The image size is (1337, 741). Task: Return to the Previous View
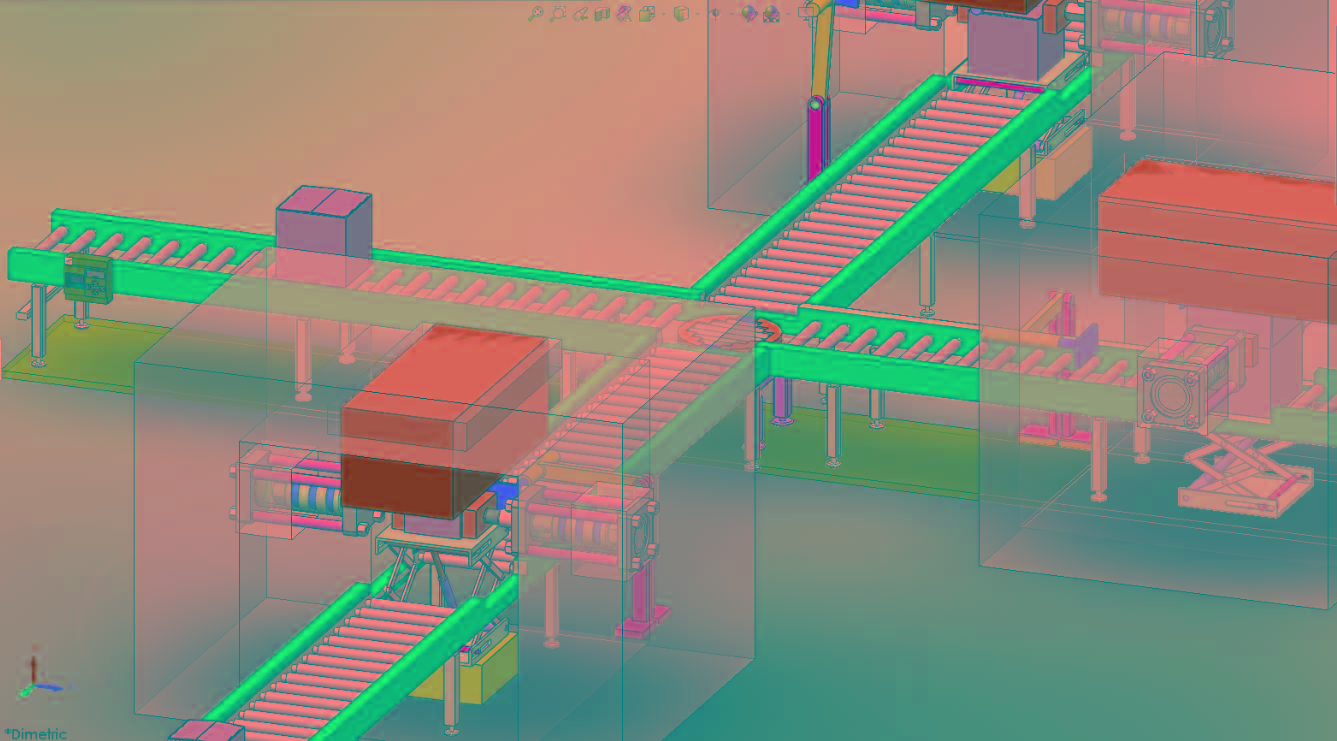point(581,13)
